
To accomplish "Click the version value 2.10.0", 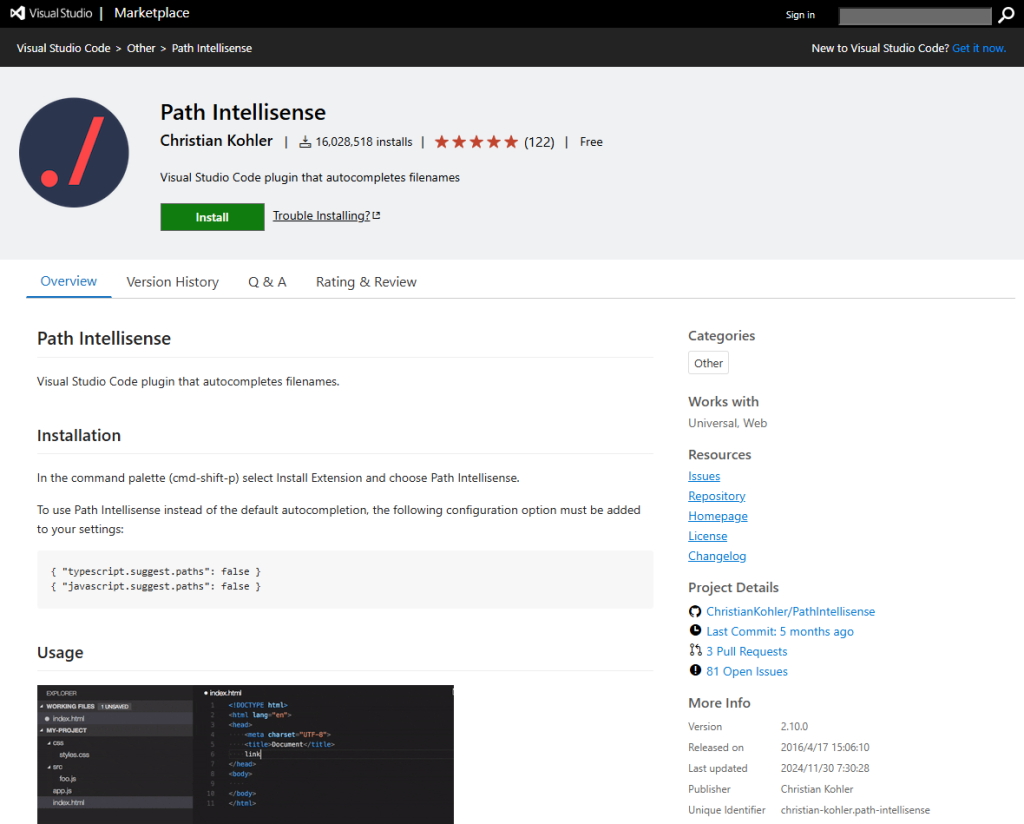I will [794, 726].
